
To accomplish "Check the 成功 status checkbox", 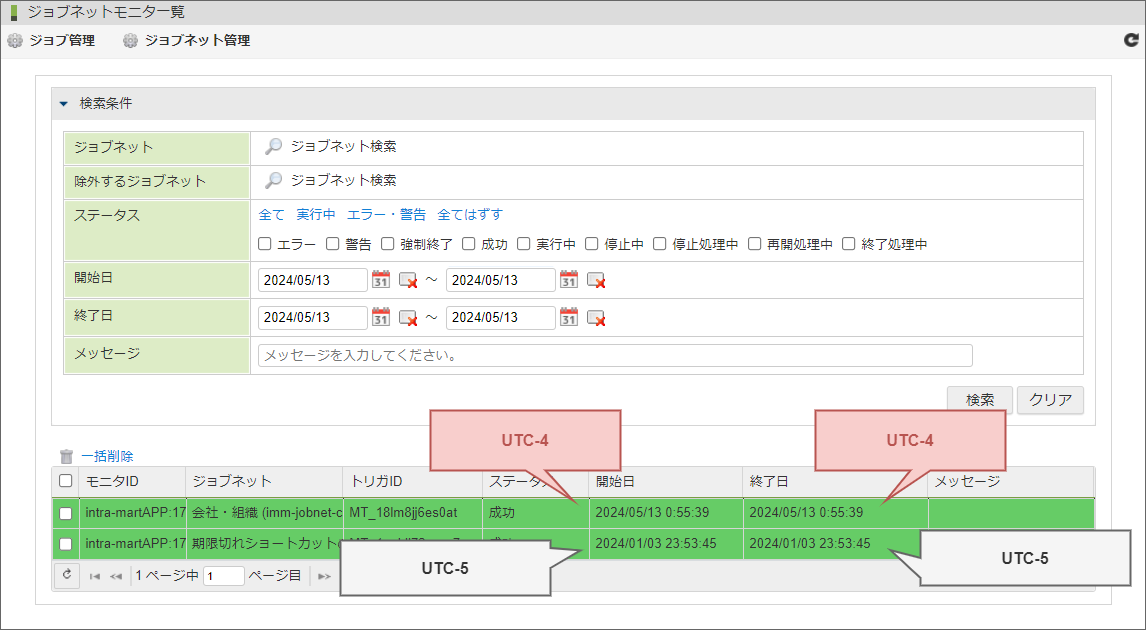I will tap(469, 244).
